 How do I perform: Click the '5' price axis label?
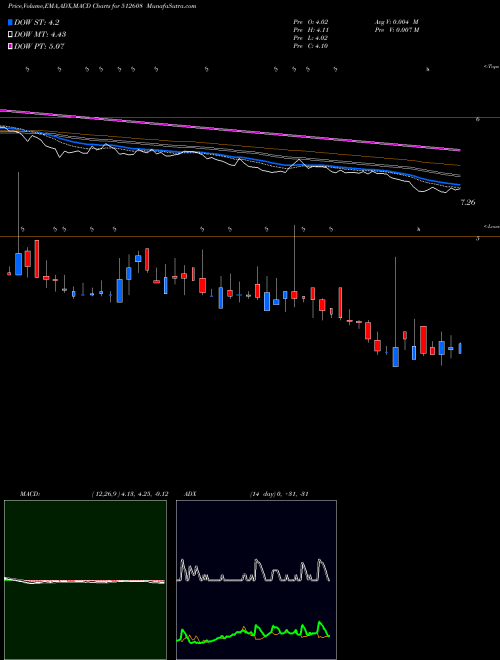(478, 239)
